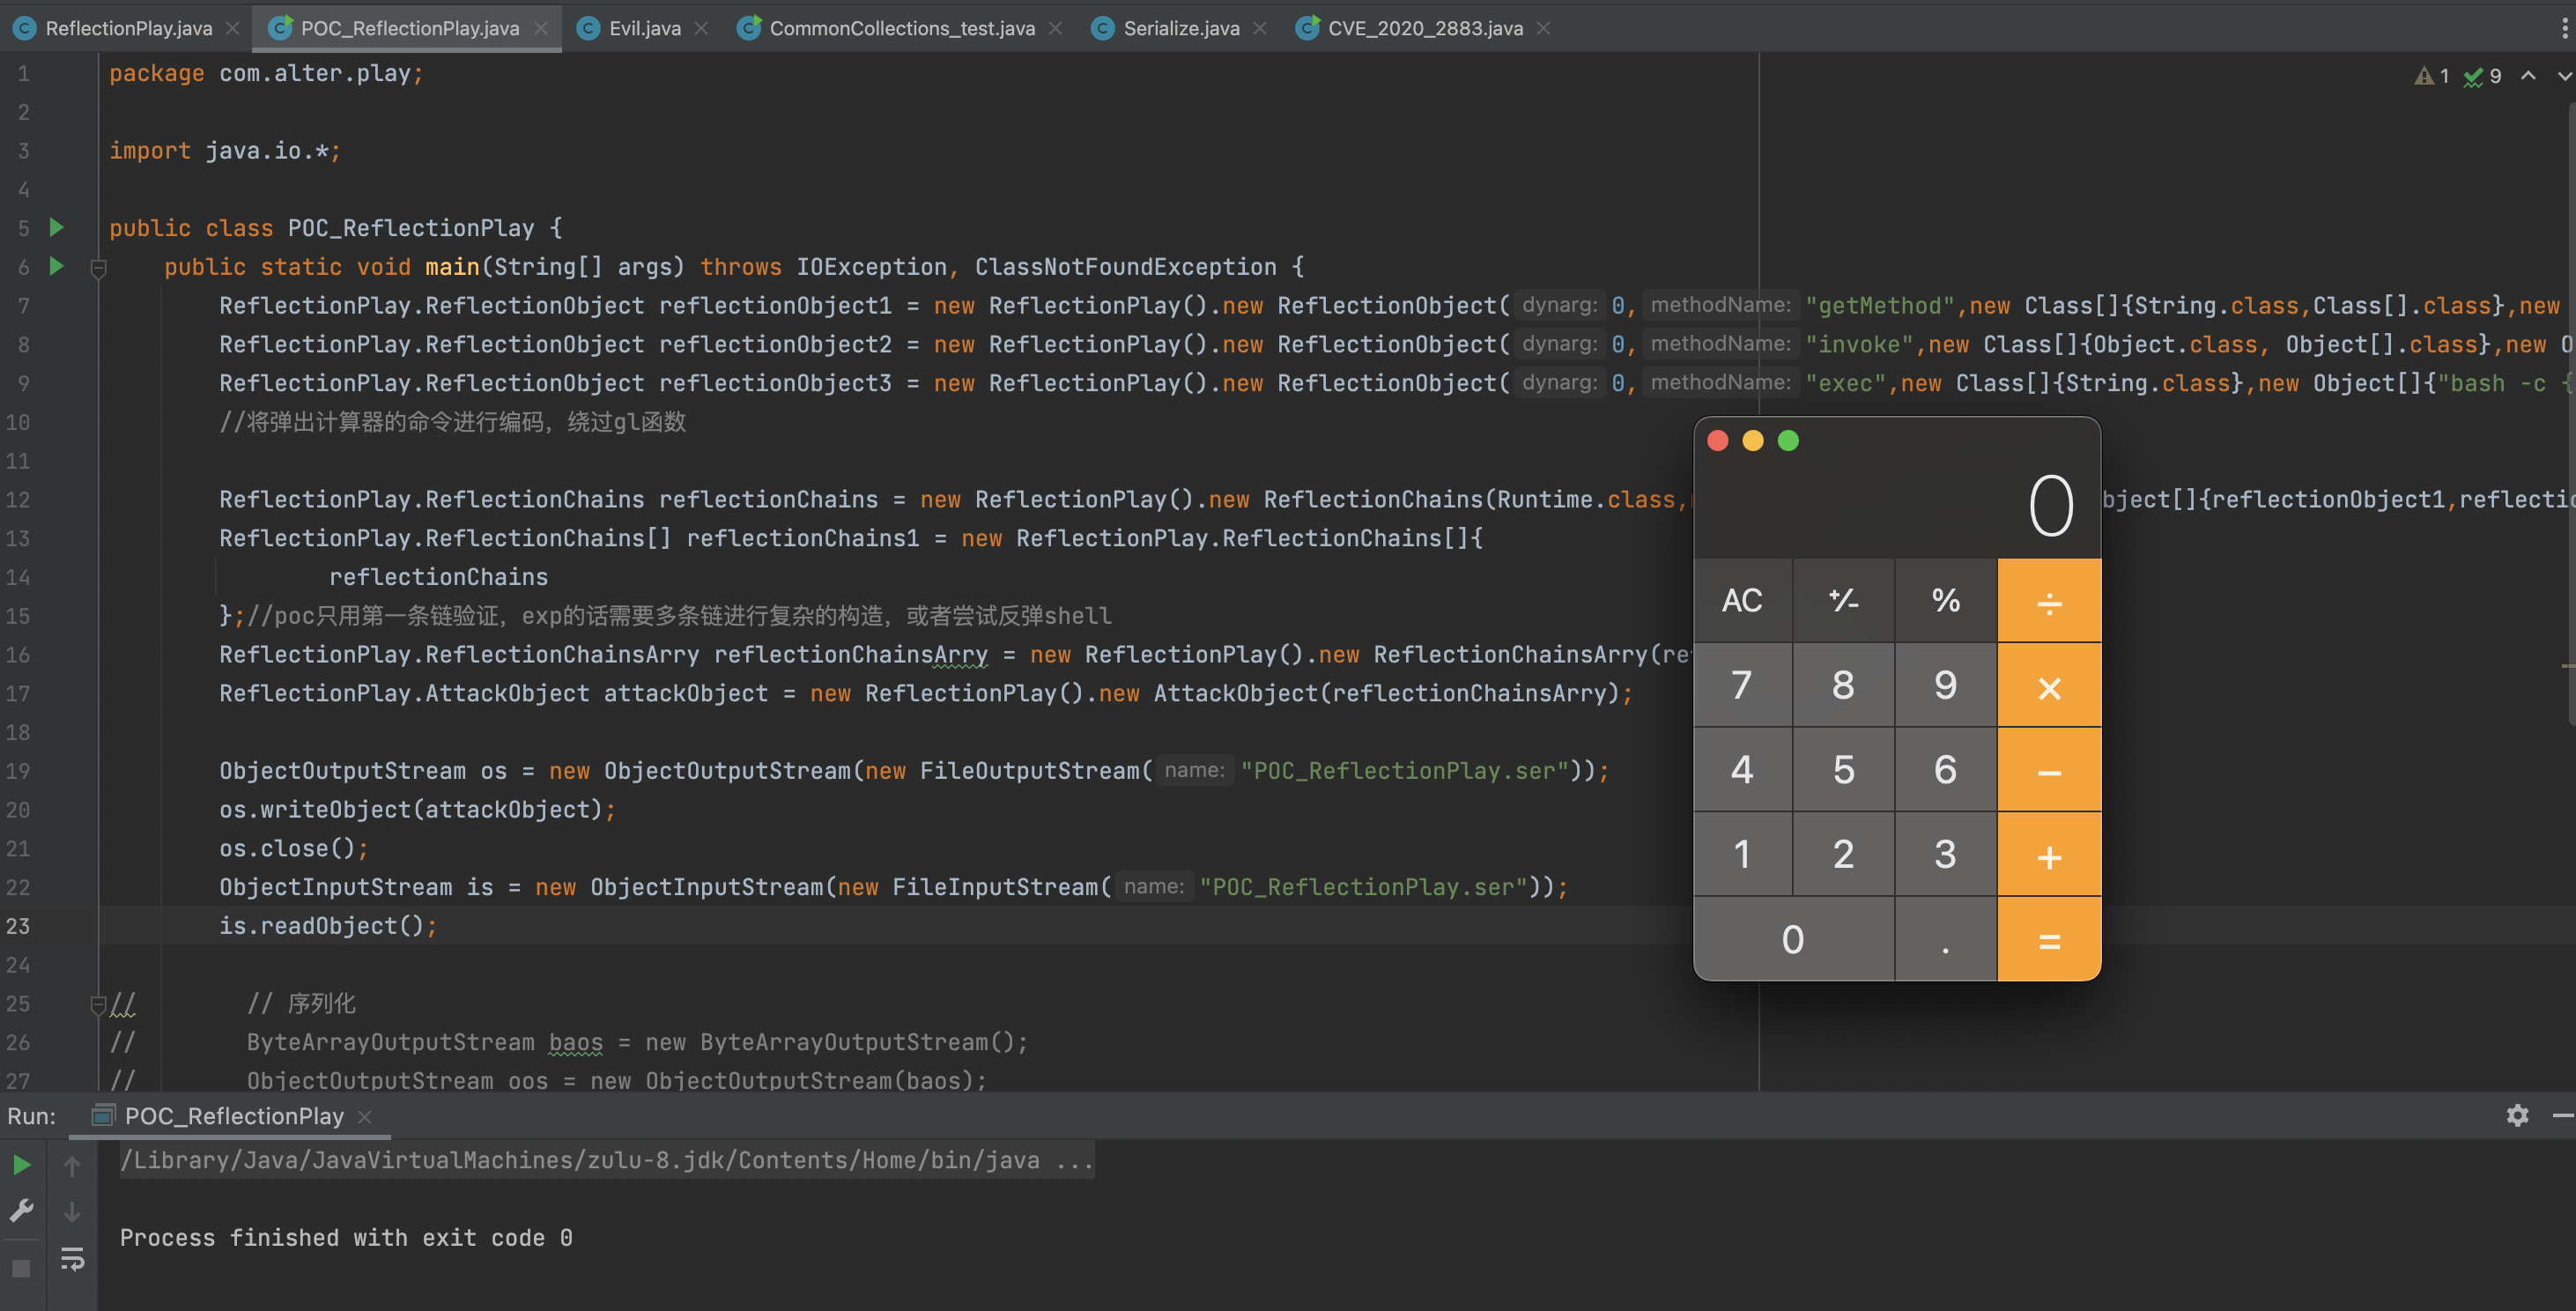Click digit 6 on Calculator
Image resolution: width=2576 pixels, height=1311 pixels.
tap(1945, 770)
